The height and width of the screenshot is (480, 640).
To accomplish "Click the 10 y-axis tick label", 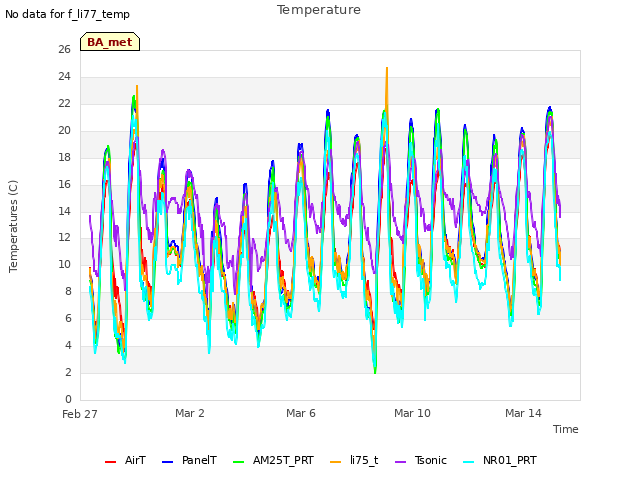I will 64,264.
